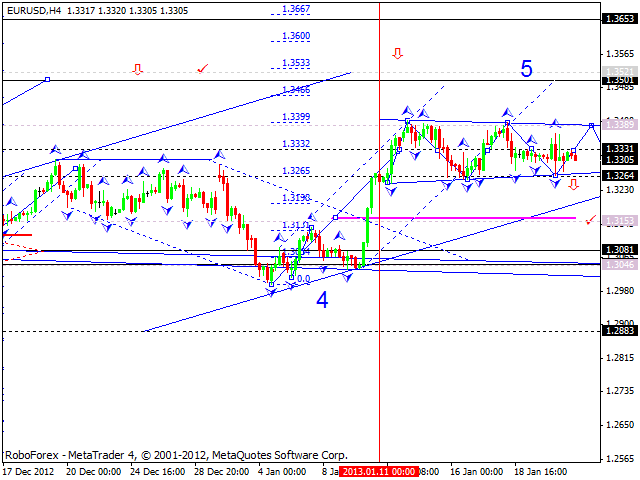Click the red down arrow near wave 5

pos(398,54)
